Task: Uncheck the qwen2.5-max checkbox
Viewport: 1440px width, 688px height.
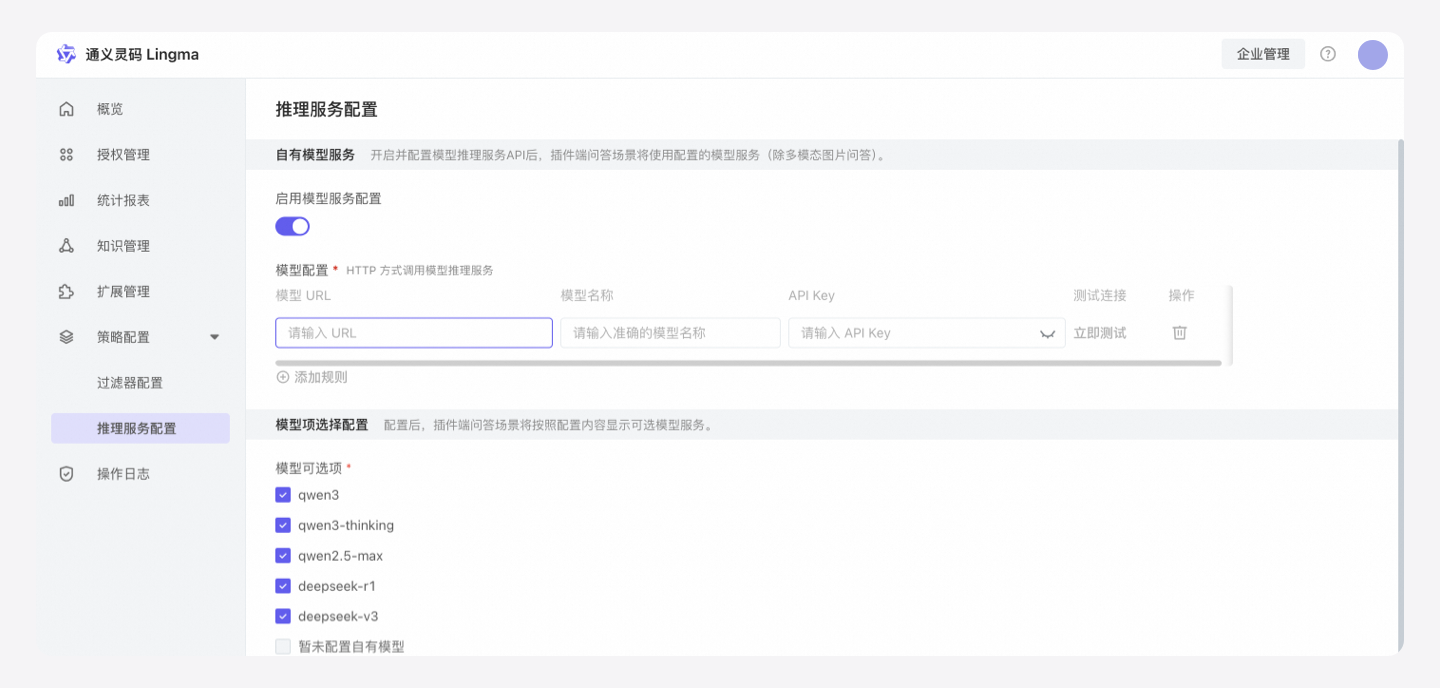Action: pyautogui.click(x=283, y=556)
